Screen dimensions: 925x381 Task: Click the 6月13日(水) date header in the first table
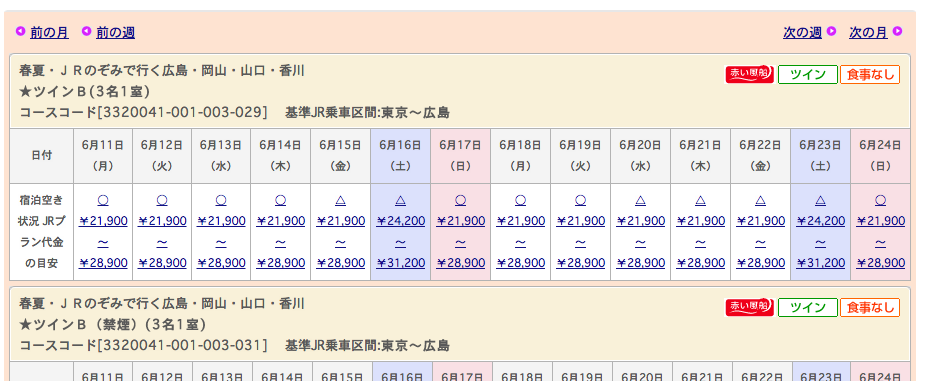(221, 156)
